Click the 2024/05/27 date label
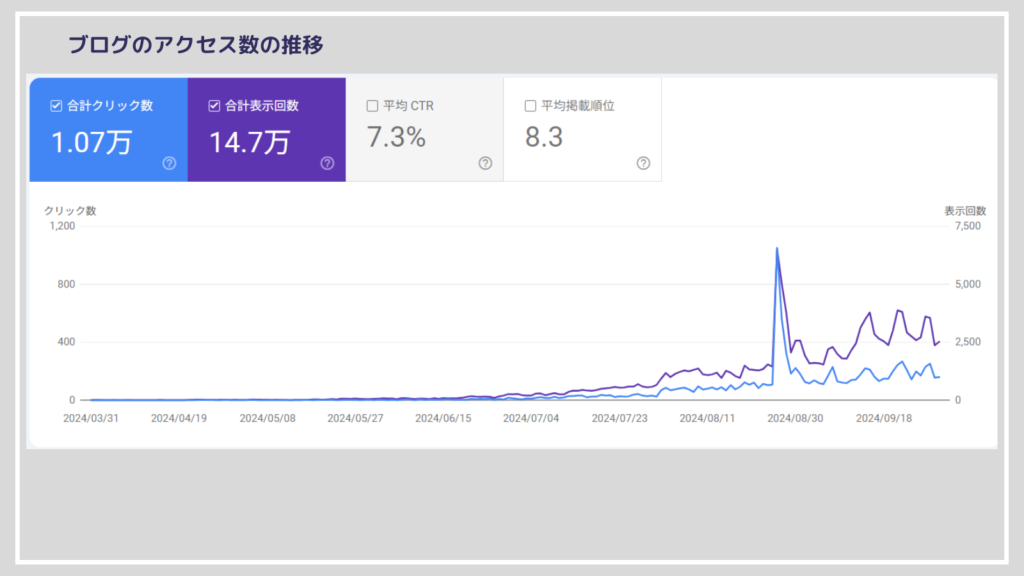Viewport: 1024px width, 576px height. pyautogui.click(x=355, y=419)
